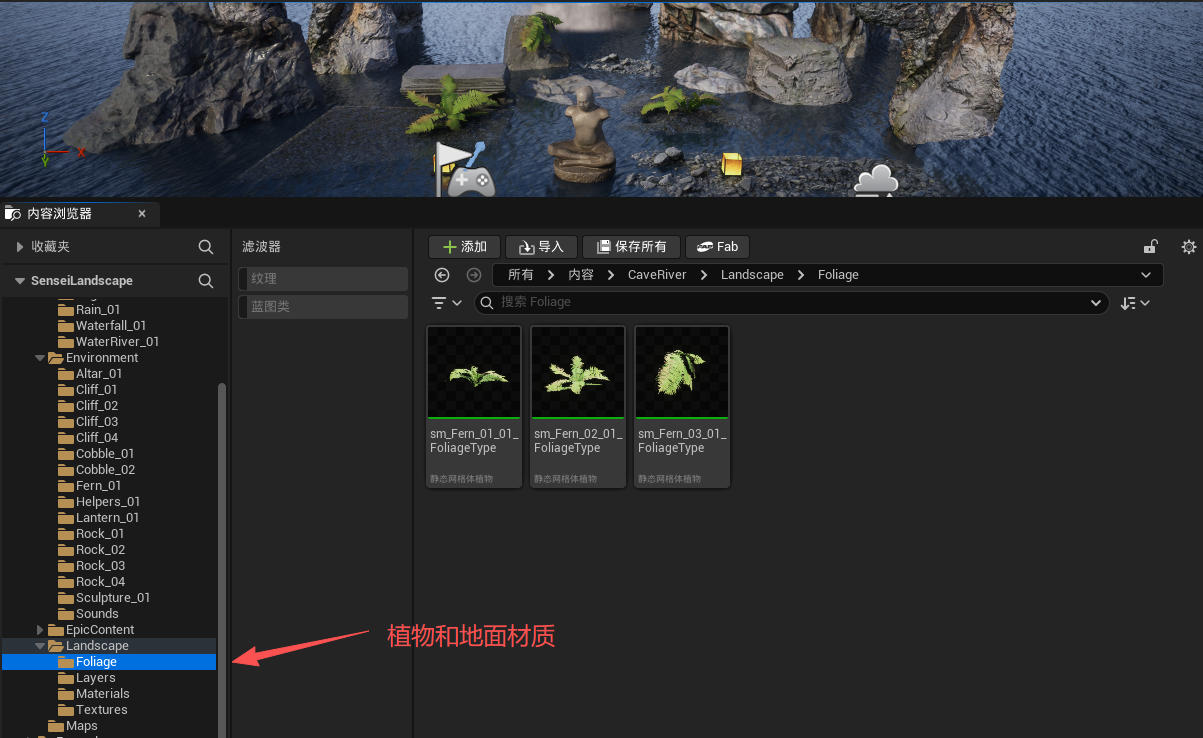Open the Fab marketplace button
The image size is (1203, 738).
[x=718, y=247]
